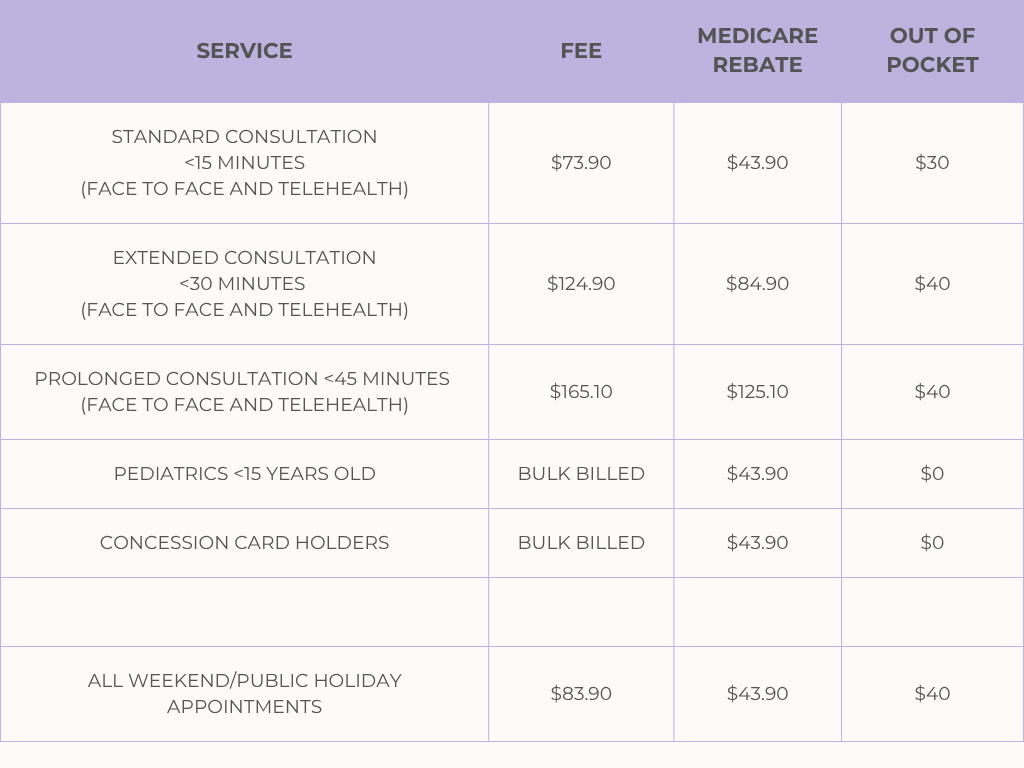This screenshot has height=768, width=1024.
Task: Click BULK BILLED in the Pediatrics row
Action: coord(581,474)
